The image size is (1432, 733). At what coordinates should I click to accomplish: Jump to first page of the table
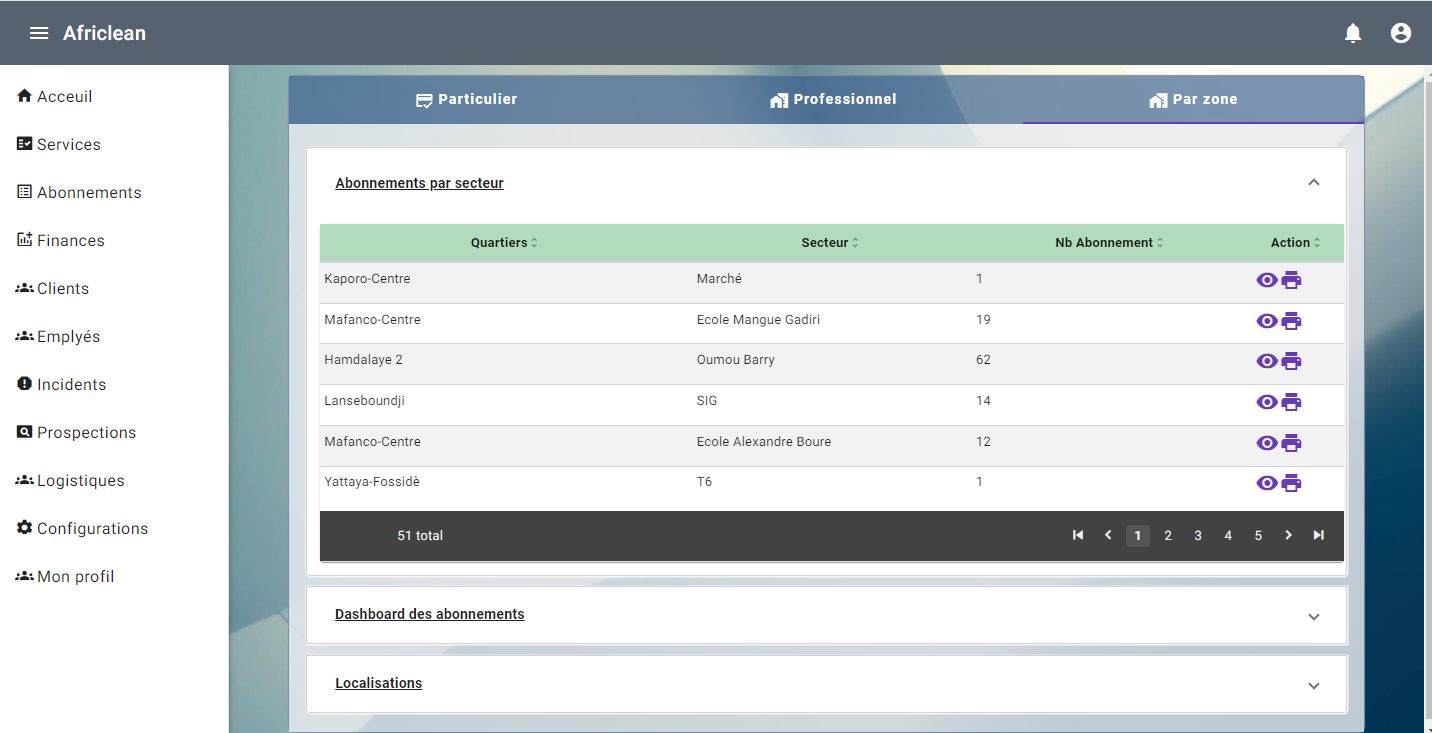1078,535
